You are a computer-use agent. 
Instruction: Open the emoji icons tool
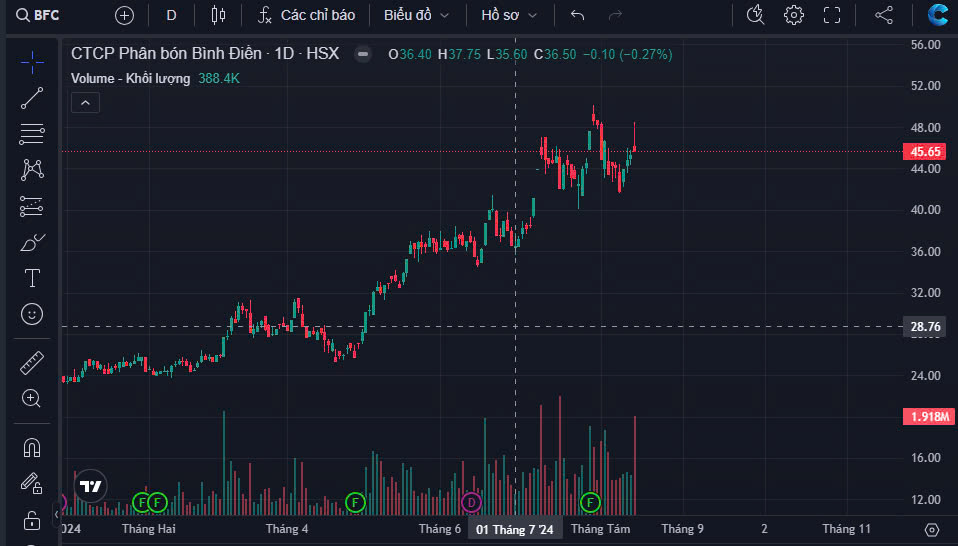pyautogui.click(x=32, y=314)
